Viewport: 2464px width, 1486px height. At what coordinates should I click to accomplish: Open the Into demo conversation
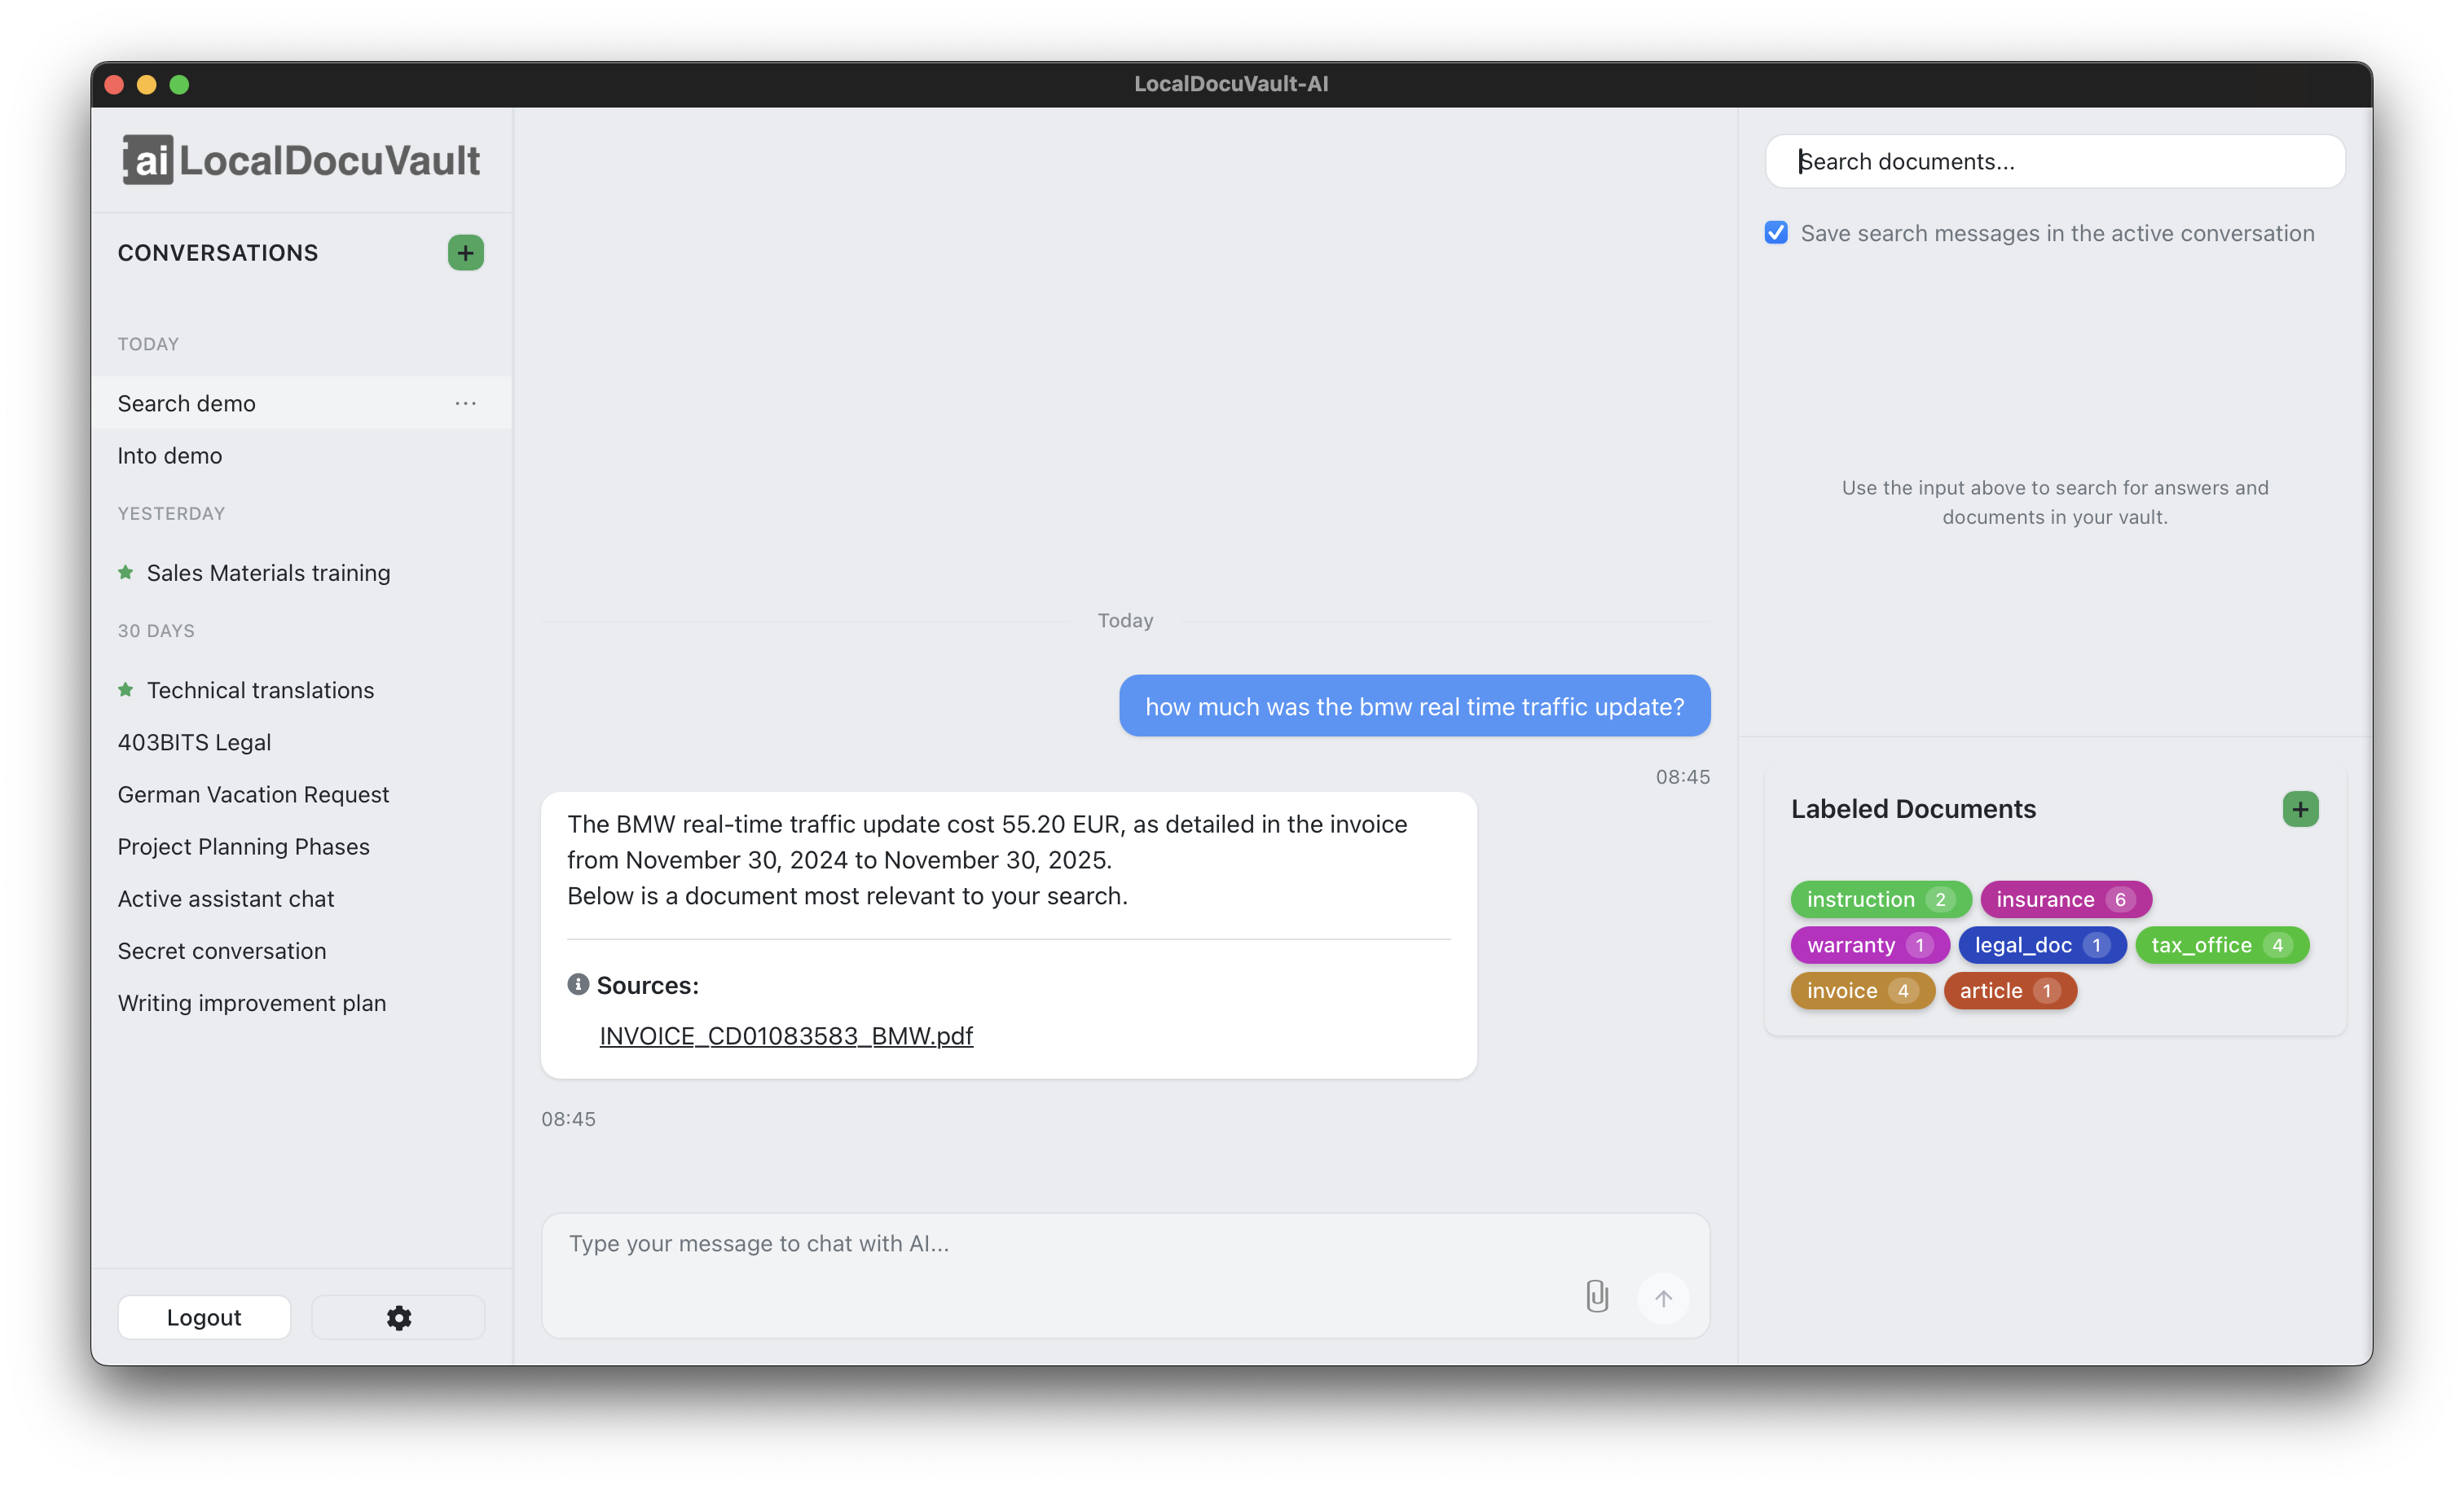301,455
